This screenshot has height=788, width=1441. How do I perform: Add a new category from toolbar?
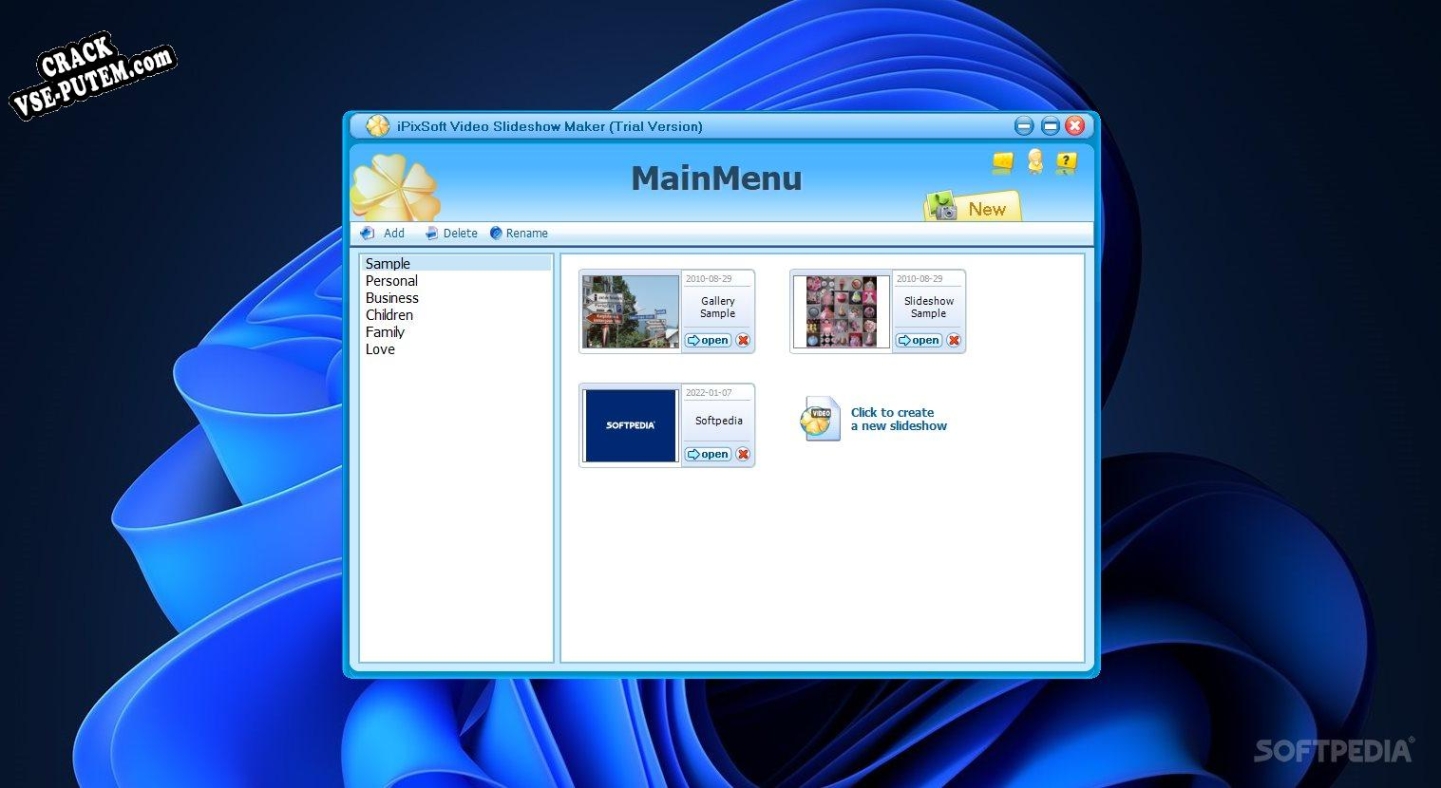pyautogui.click(x=383, y=233)
